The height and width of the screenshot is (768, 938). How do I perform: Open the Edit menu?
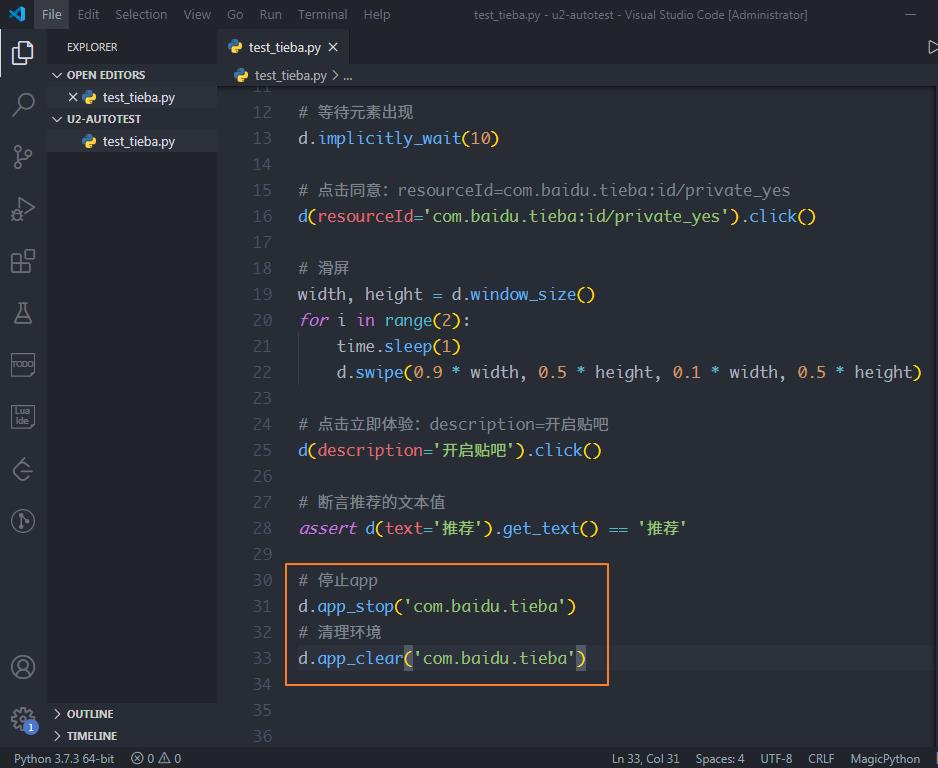88,14
